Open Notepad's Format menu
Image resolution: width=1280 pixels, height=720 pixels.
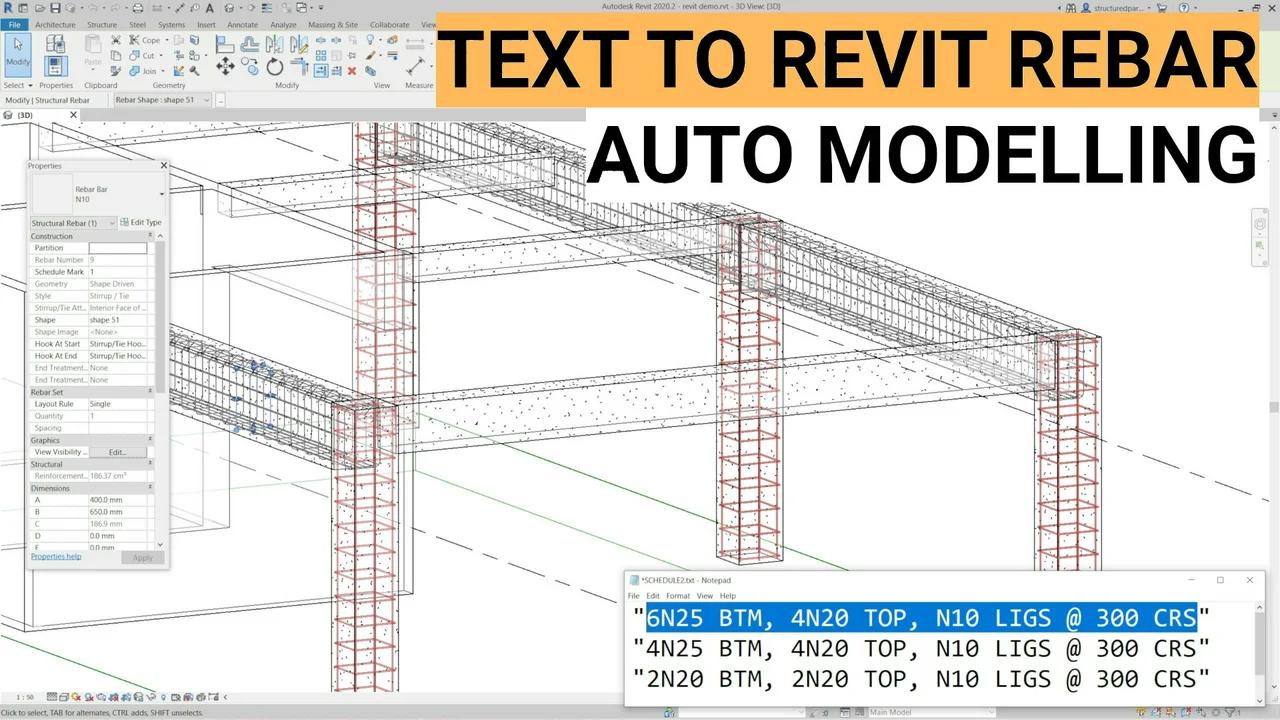[x=678, y=595]
